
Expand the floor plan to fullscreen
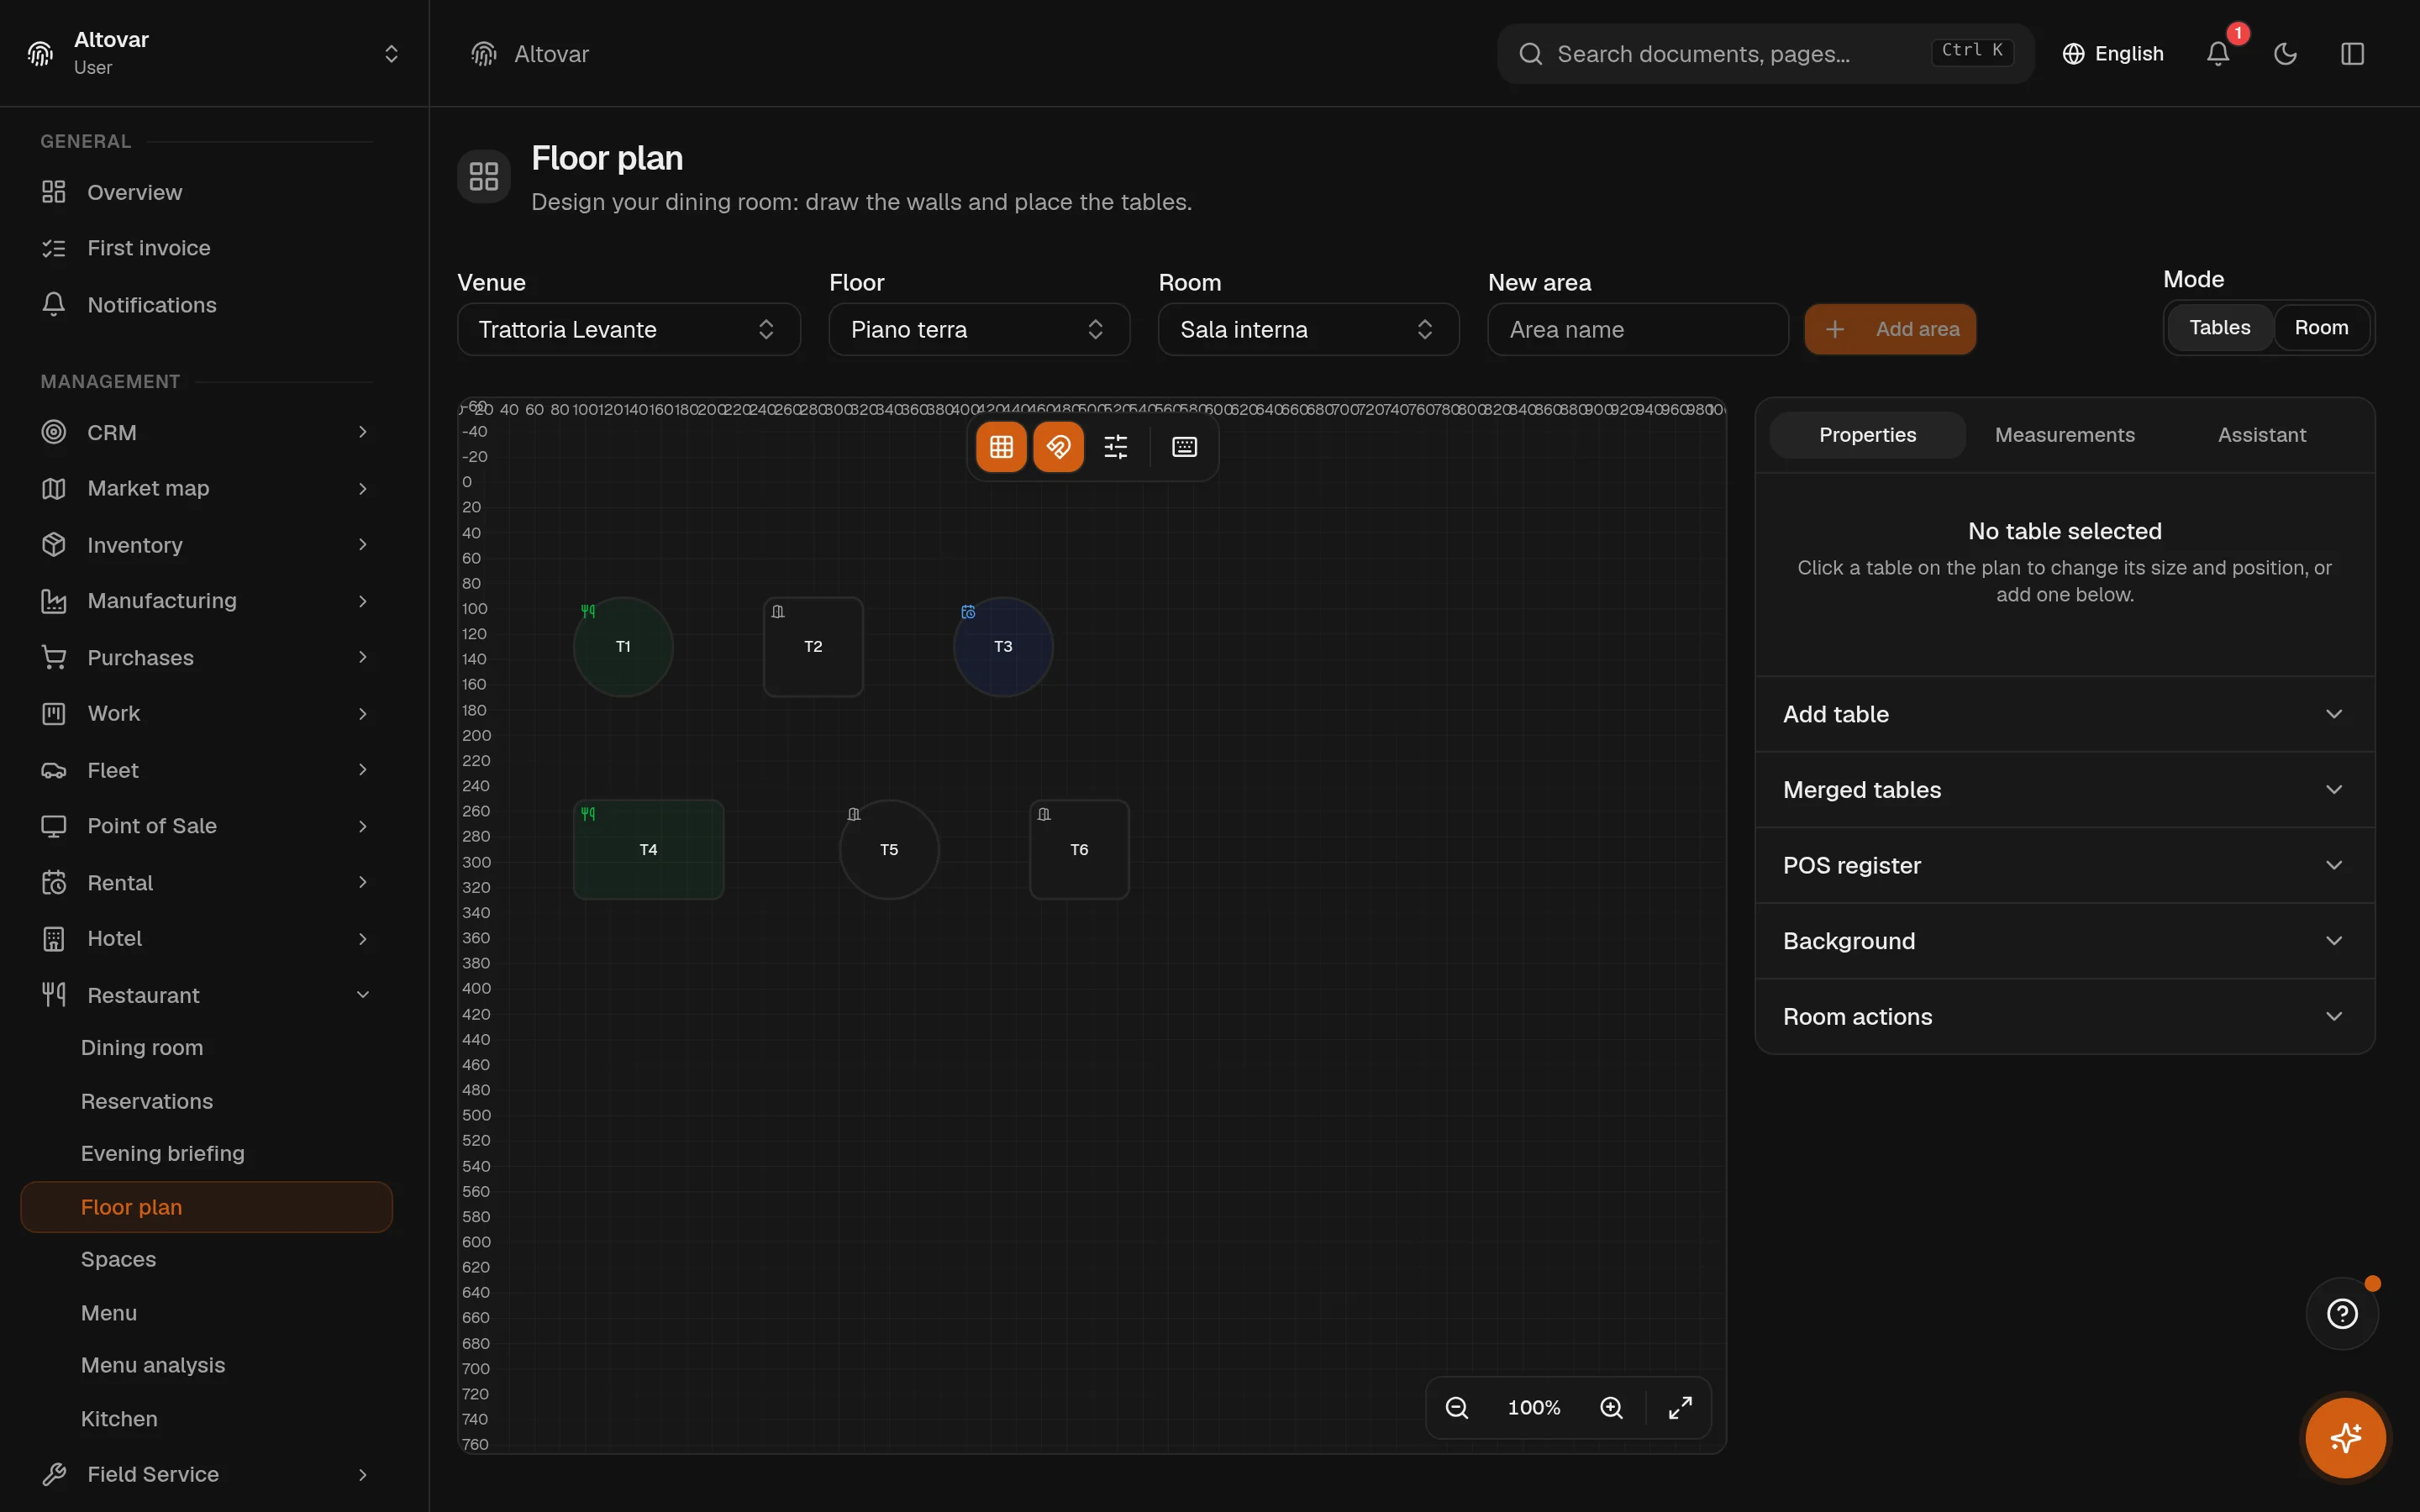1680,1408
